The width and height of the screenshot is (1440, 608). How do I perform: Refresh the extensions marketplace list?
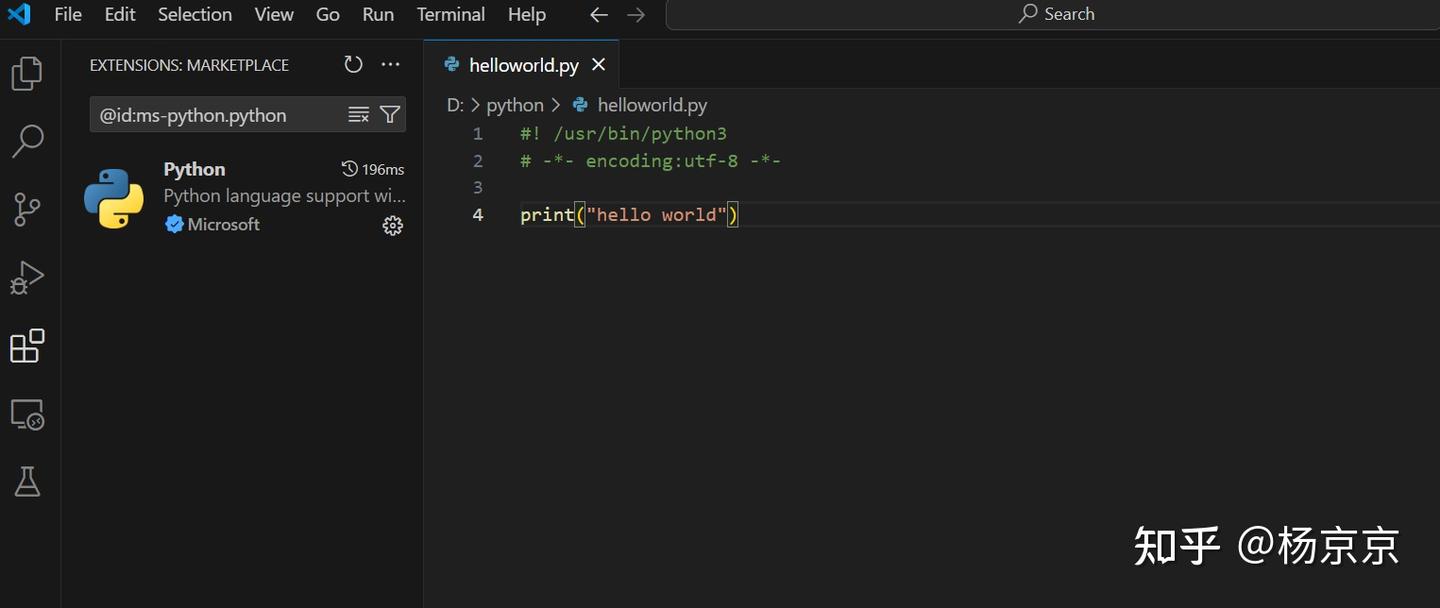(353, 64)
